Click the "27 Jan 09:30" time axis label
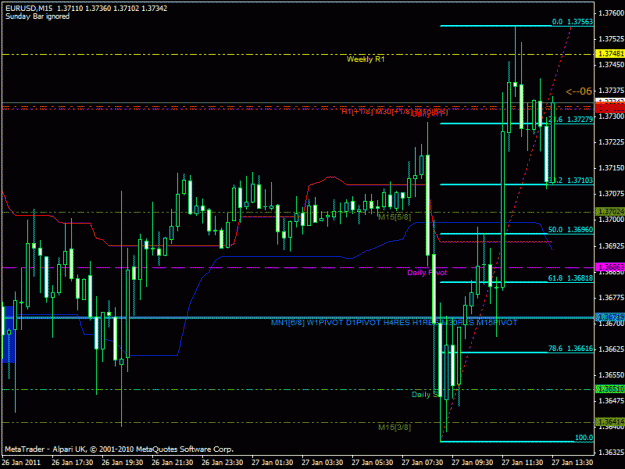This screenshot has width=625, height=469. point(472,463)
